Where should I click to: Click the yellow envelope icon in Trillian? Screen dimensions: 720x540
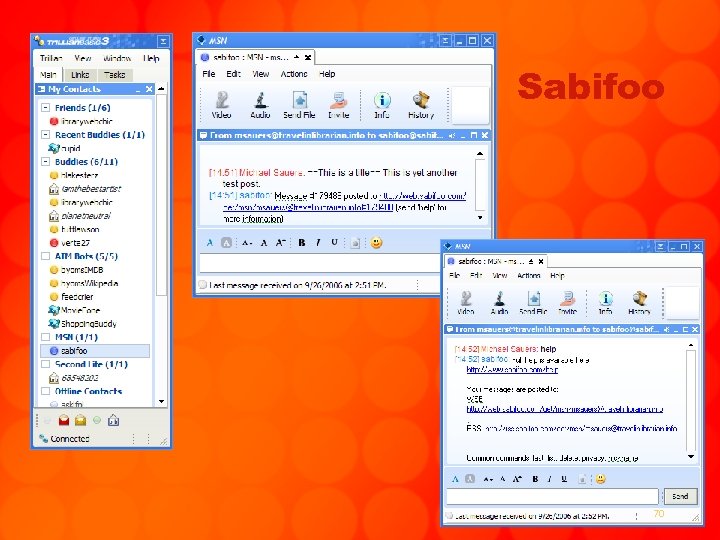click(x=80, y=420)
